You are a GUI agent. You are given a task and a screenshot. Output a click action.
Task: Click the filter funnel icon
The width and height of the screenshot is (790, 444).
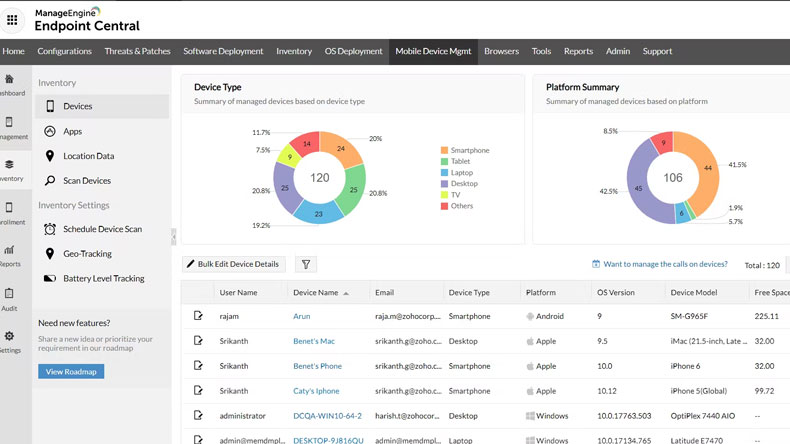pyautogui.click(x=306, y=264)
